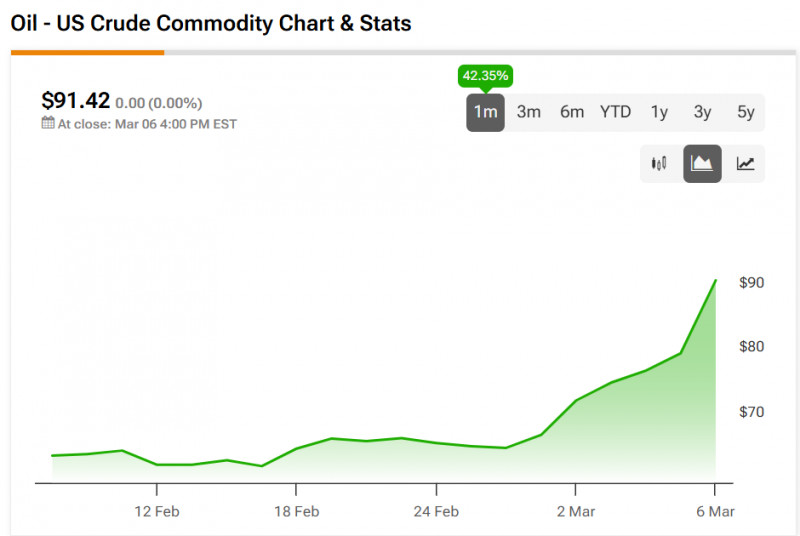Viewport: 800px width, 536px height.
Task: Switch to line chart view
Action: click(x=745, y=164)
